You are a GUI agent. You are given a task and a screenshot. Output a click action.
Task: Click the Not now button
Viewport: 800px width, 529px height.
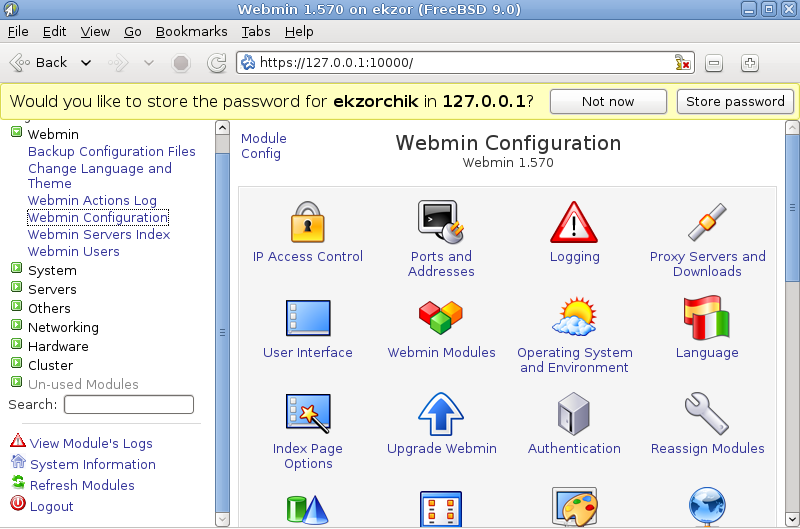608,102
